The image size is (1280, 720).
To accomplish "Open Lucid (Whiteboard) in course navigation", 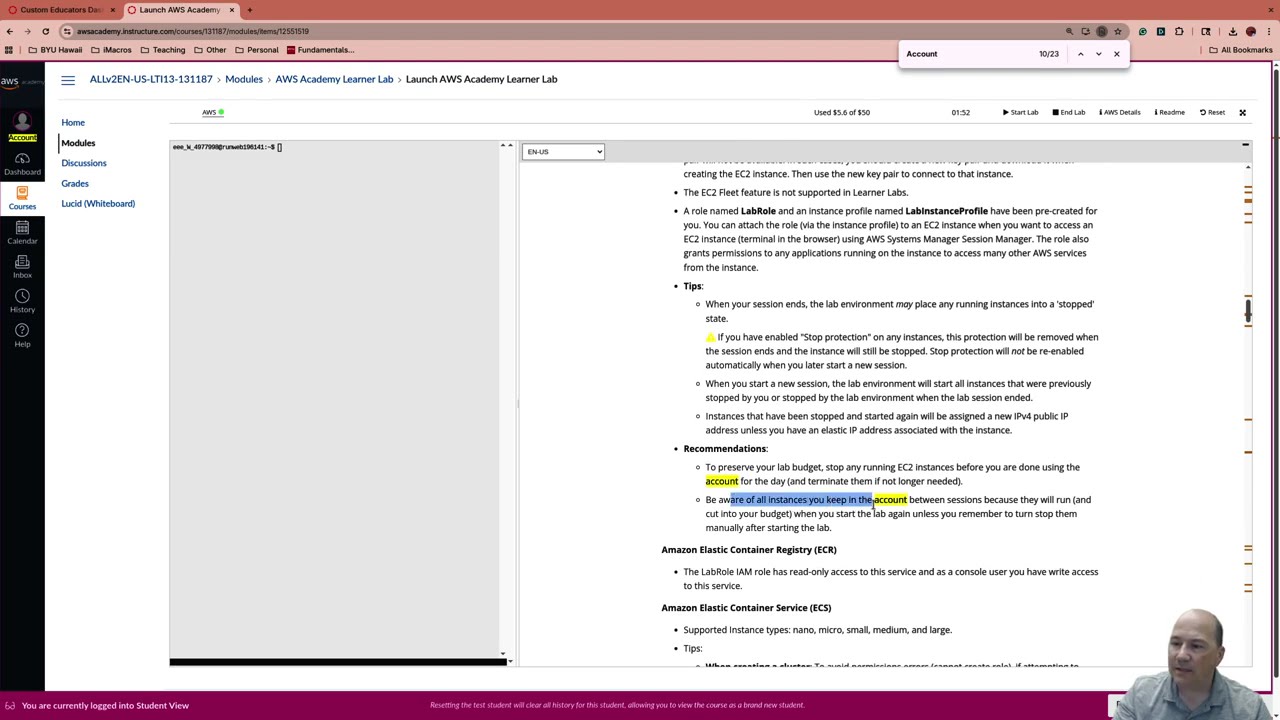I will pyautogui.click(x=98, y=204).
